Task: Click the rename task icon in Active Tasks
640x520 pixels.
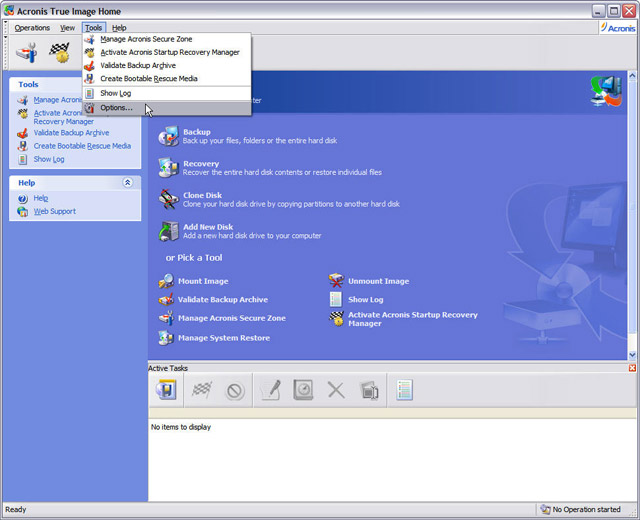Action: click(x=369, y=391)
